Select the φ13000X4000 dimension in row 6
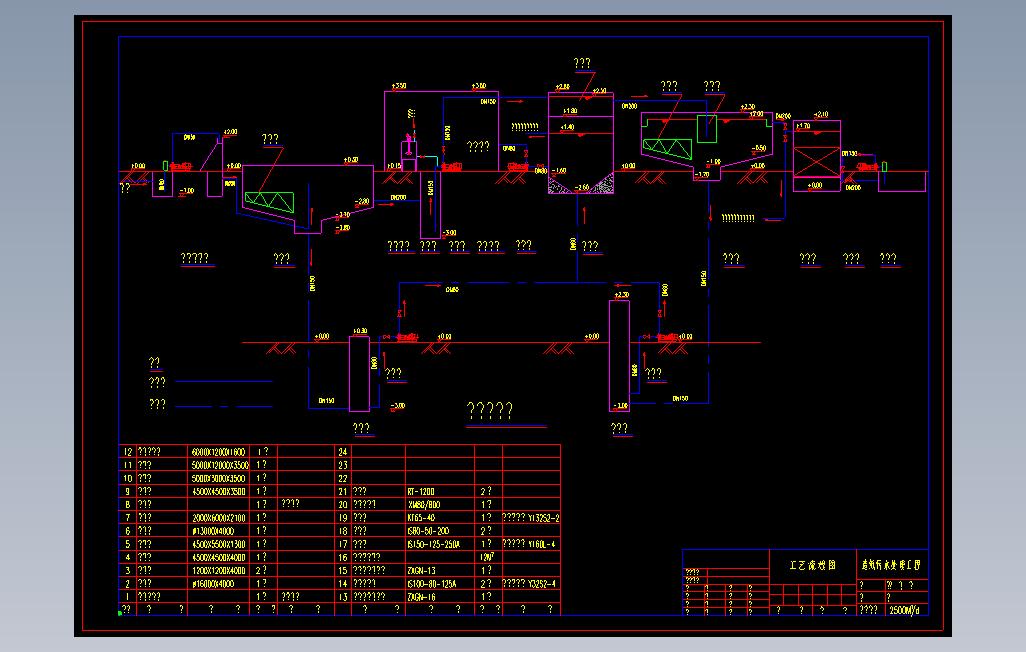 [x=213, y=531]
